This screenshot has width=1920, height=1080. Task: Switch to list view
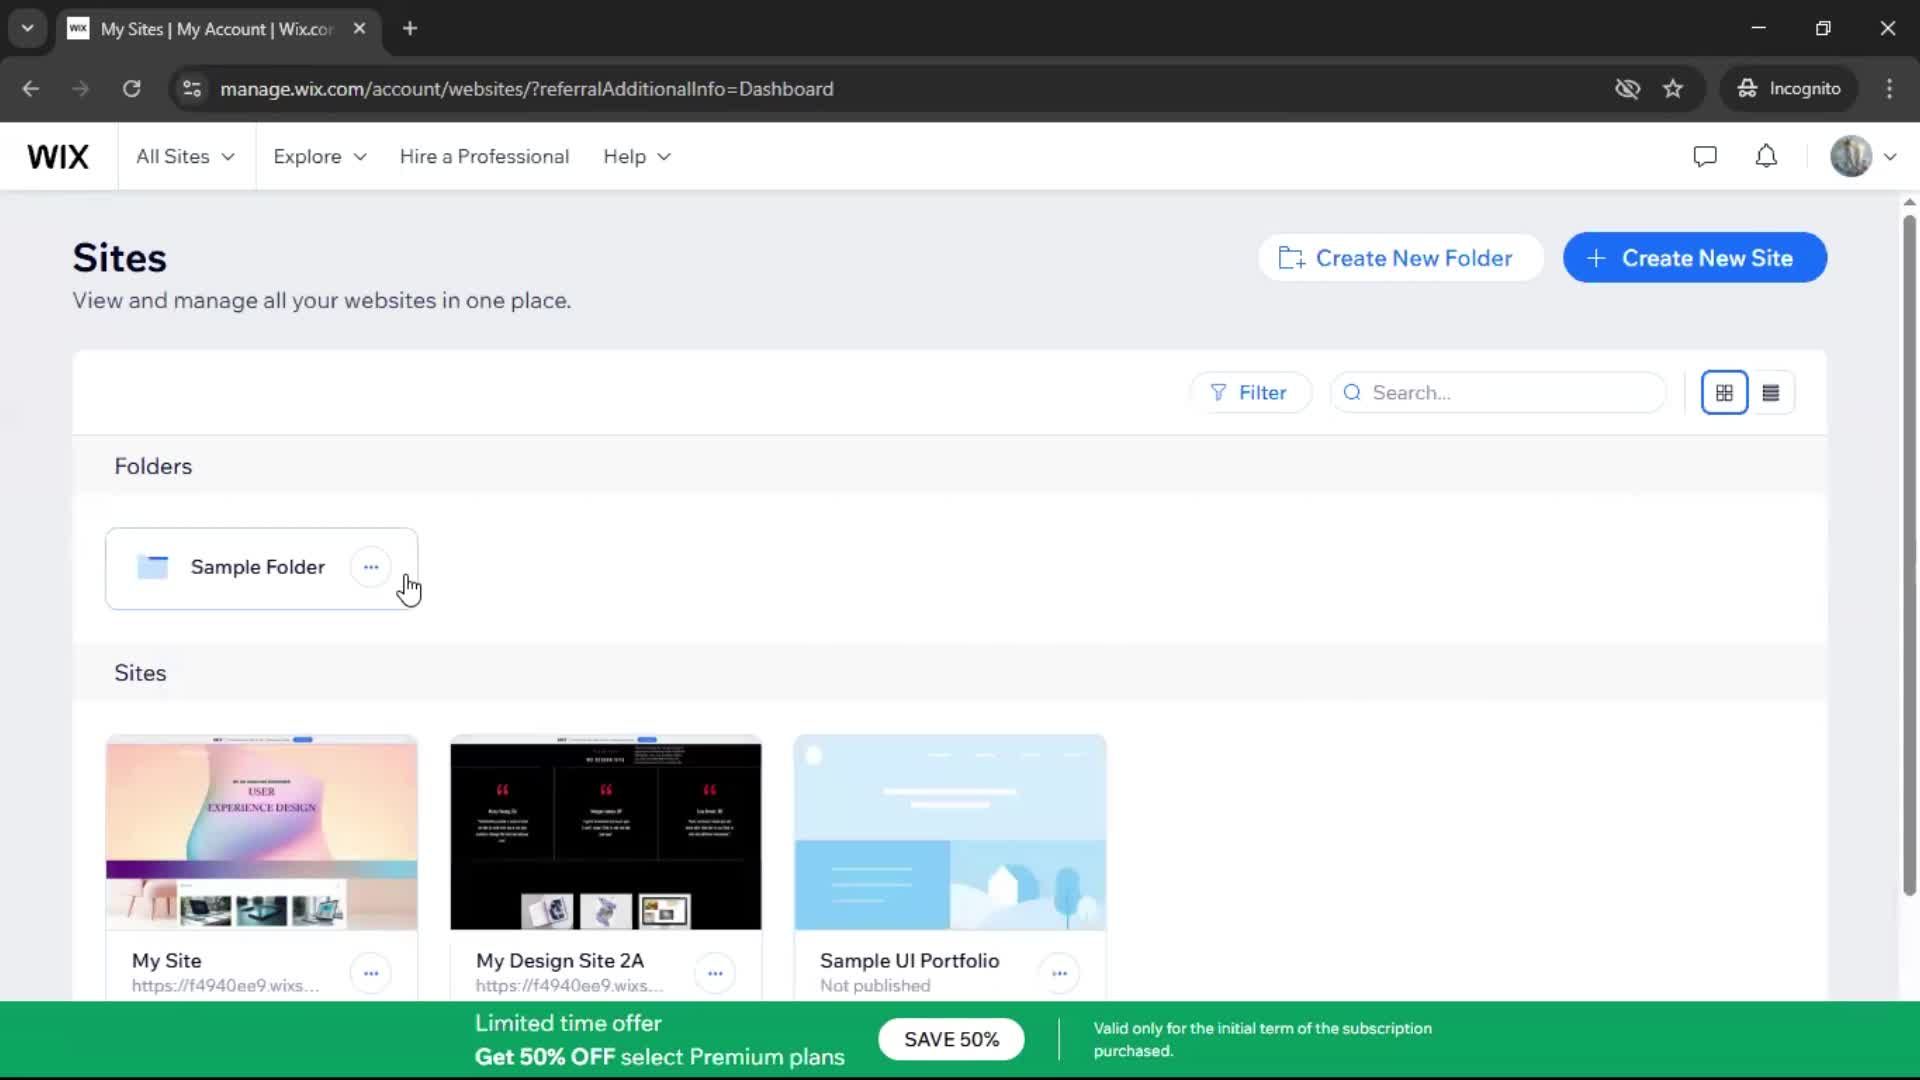pos(1771,393)
